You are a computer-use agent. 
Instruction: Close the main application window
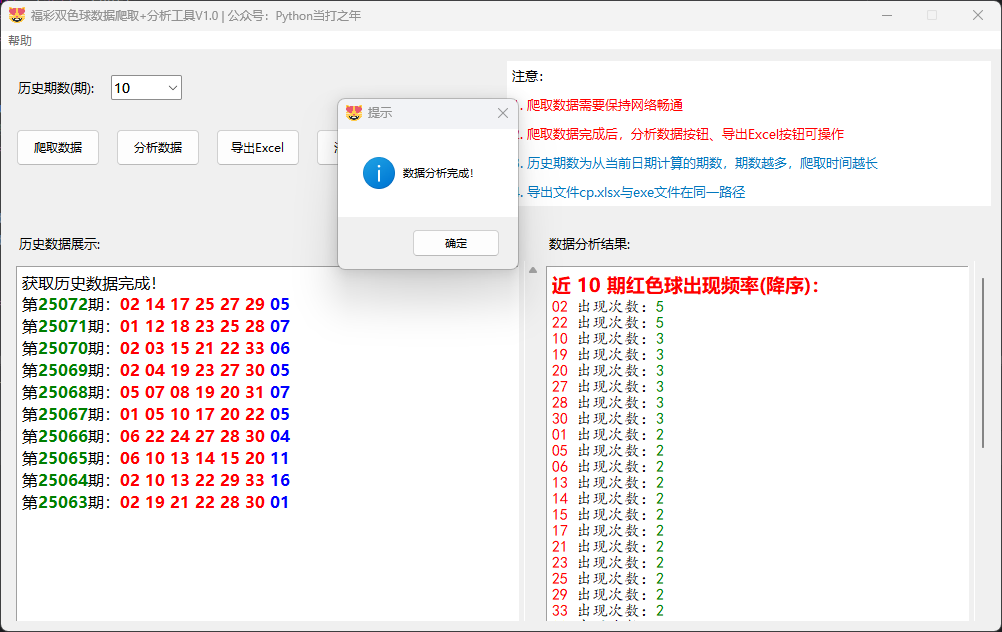pyautogui.click(x=978, y=15)
